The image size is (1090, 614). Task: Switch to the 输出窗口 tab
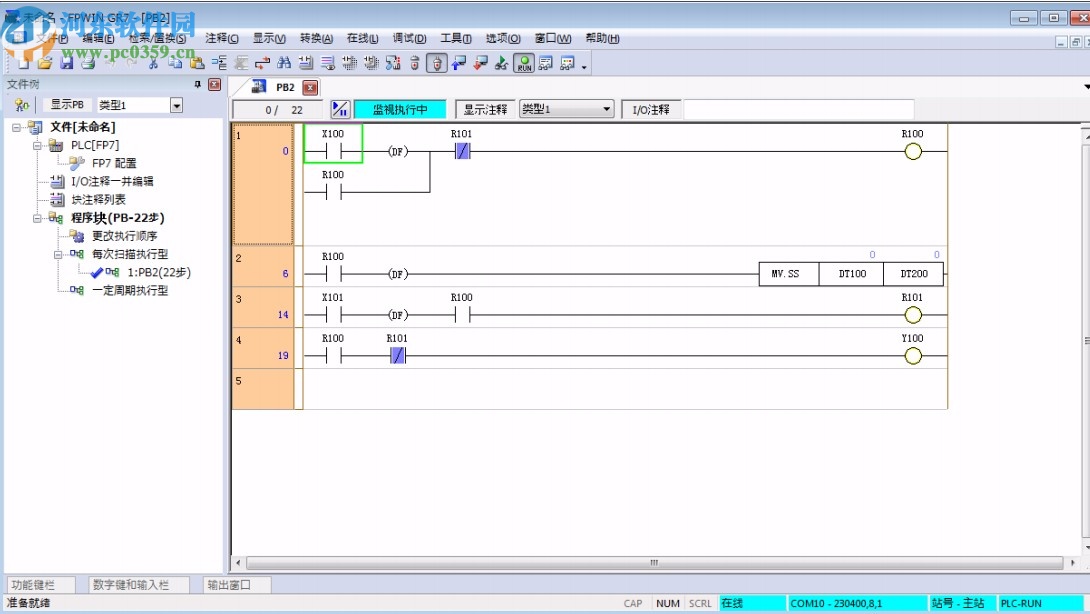(227, 584)
